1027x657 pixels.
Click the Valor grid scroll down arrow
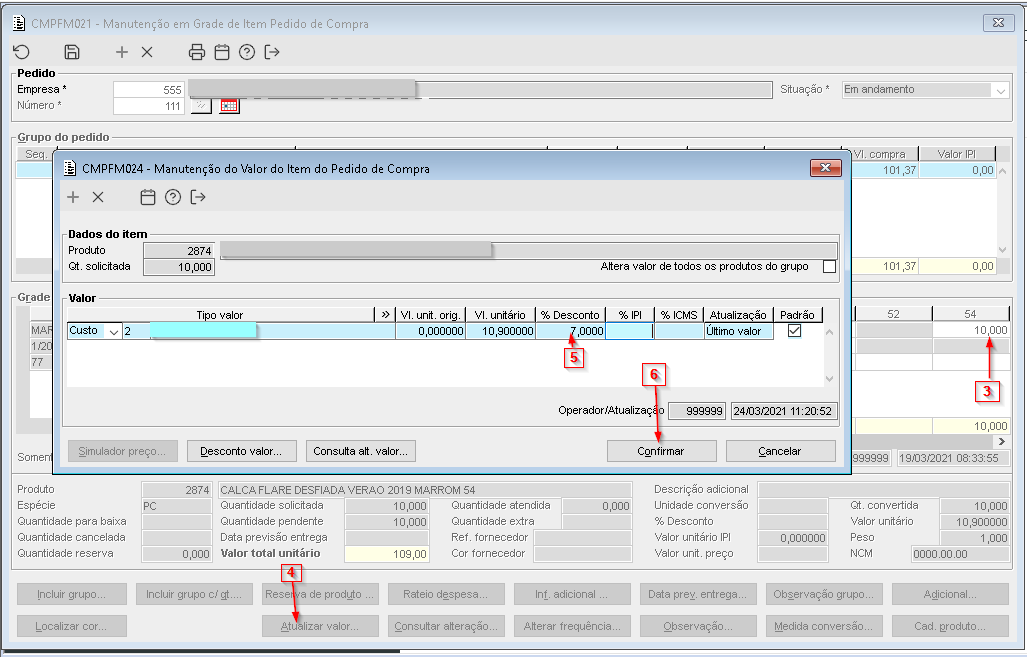click(829, 379)
